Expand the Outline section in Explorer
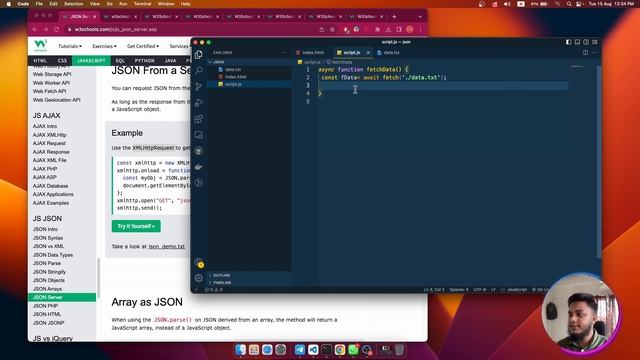 (221, 276)
